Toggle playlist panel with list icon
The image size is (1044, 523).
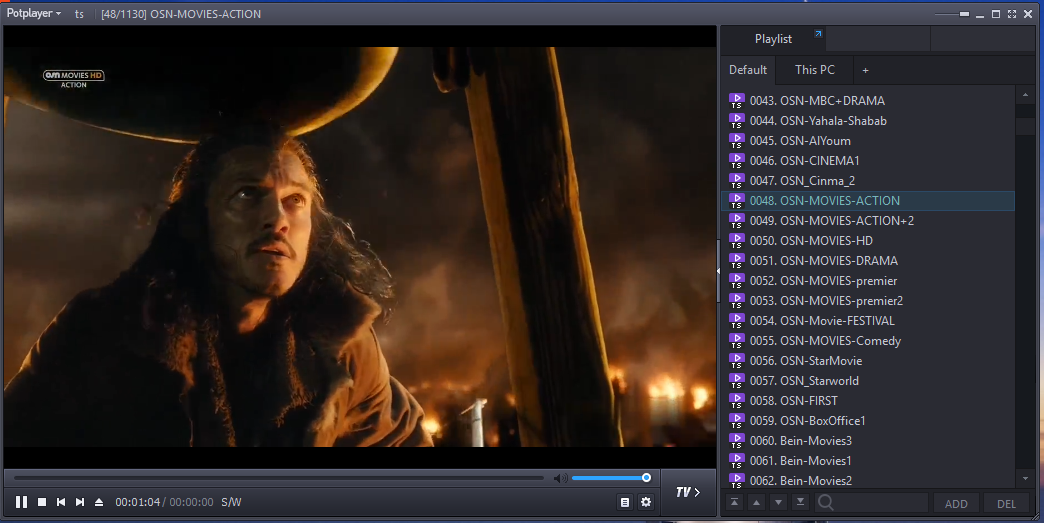tap(625, 502)
